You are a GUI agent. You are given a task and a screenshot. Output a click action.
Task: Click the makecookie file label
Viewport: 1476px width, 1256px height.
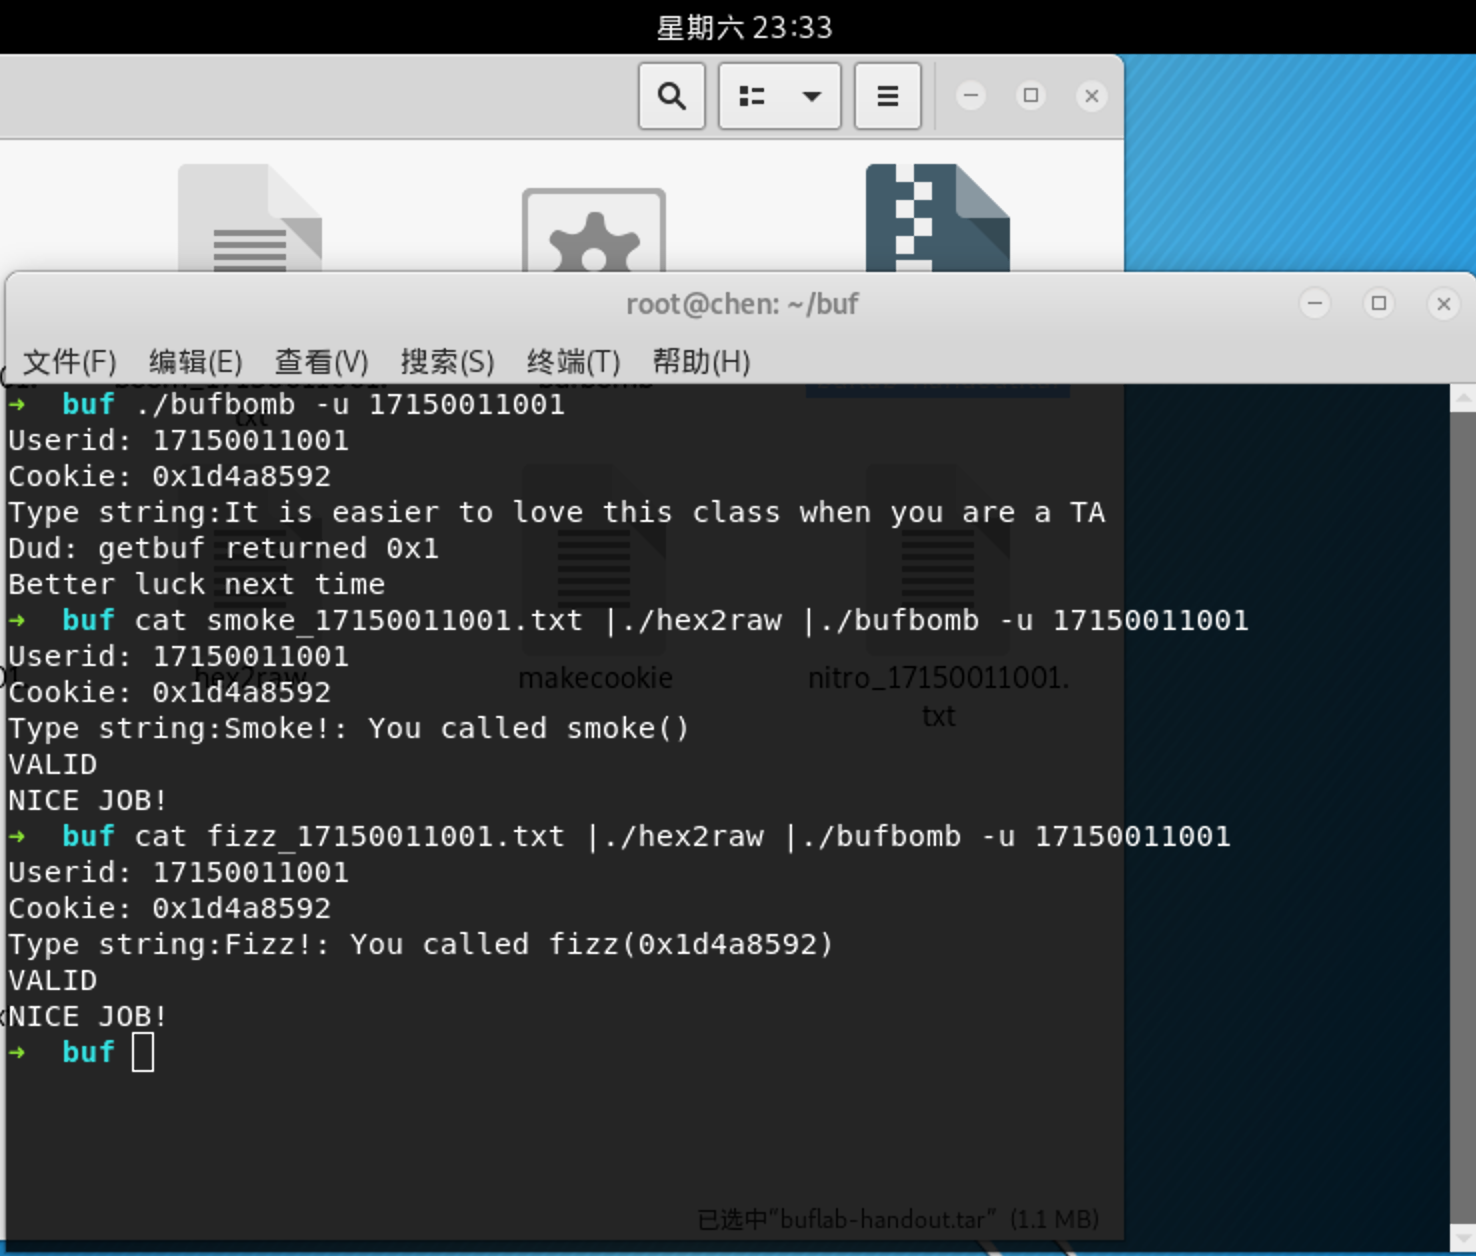[x=595, y=678]
